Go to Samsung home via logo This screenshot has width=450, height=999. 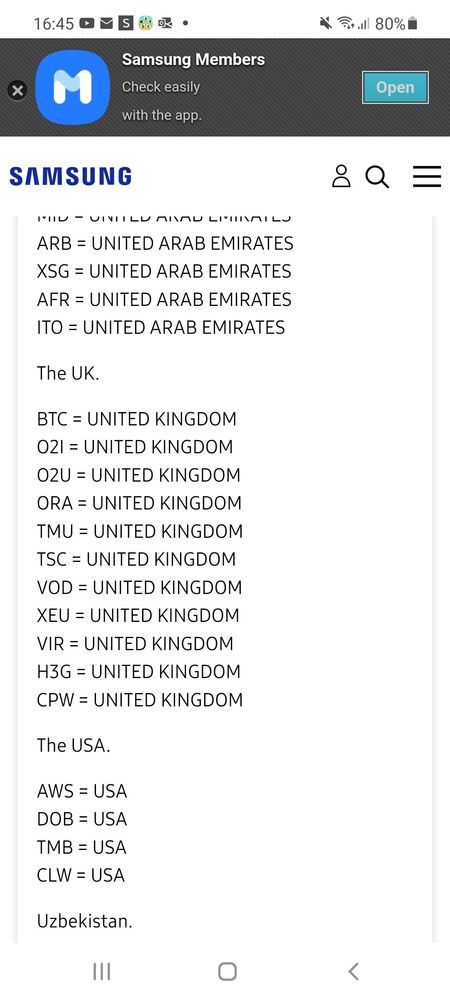(70, 176)
